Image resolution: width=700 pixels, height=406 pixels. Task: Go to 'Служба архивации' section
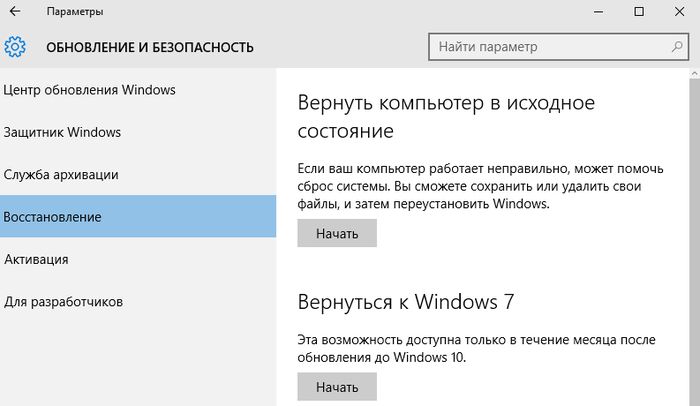tap(61, 174)
